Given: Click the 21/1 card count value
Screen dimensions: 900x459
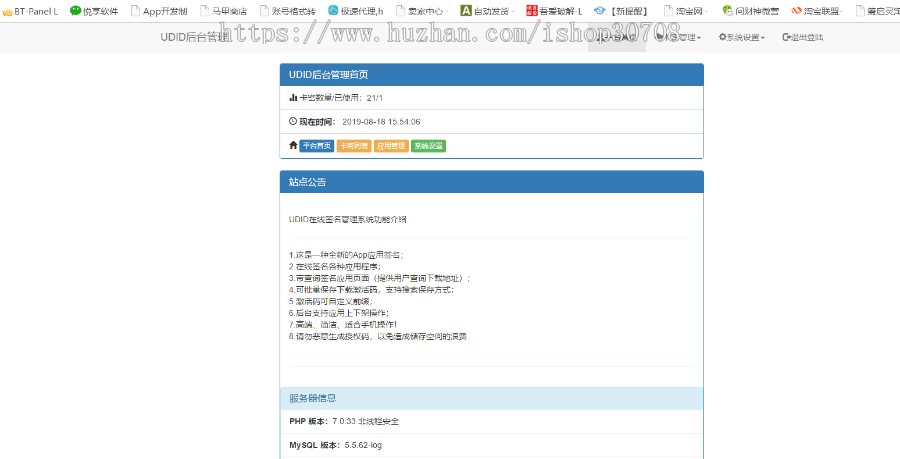Looking at the screenshot, I should (x=375, y=98).
